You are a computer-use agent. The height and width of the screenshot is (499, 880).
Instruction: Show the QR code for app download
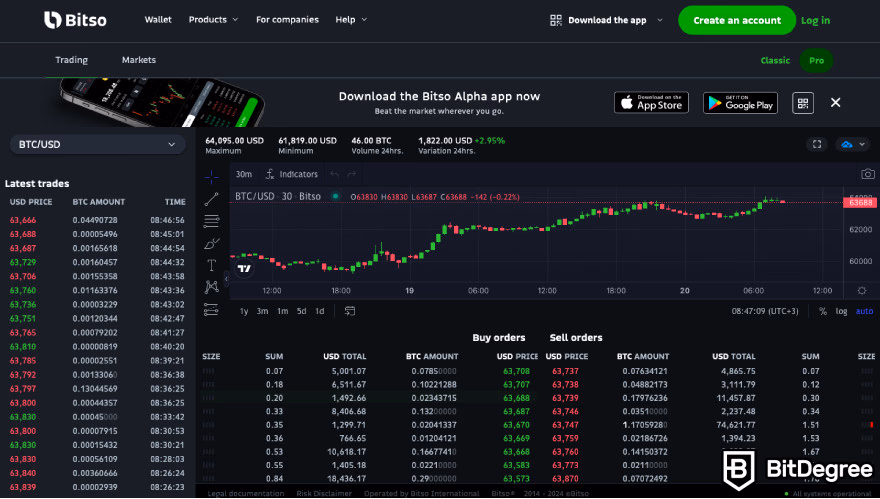click(x=803, y=103)
